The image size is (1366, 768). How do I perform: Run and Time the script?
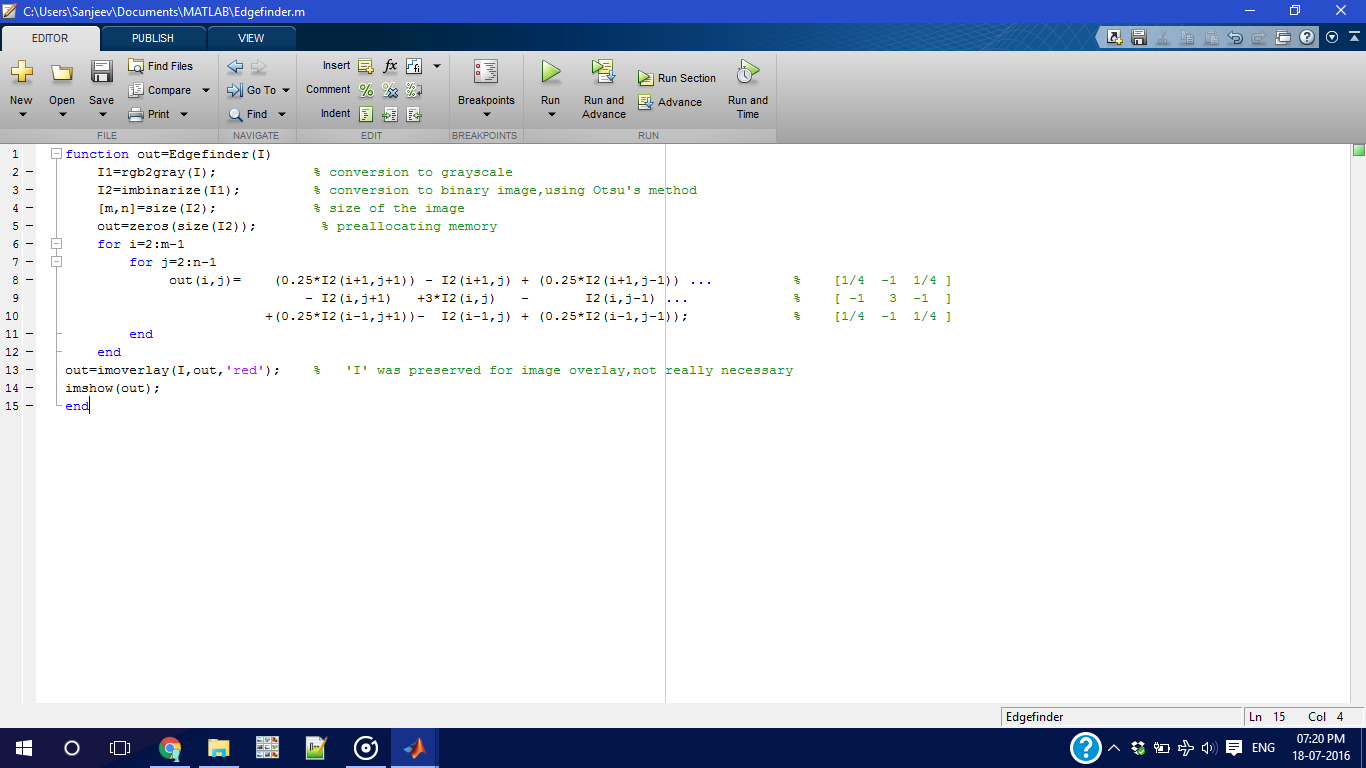747,87
